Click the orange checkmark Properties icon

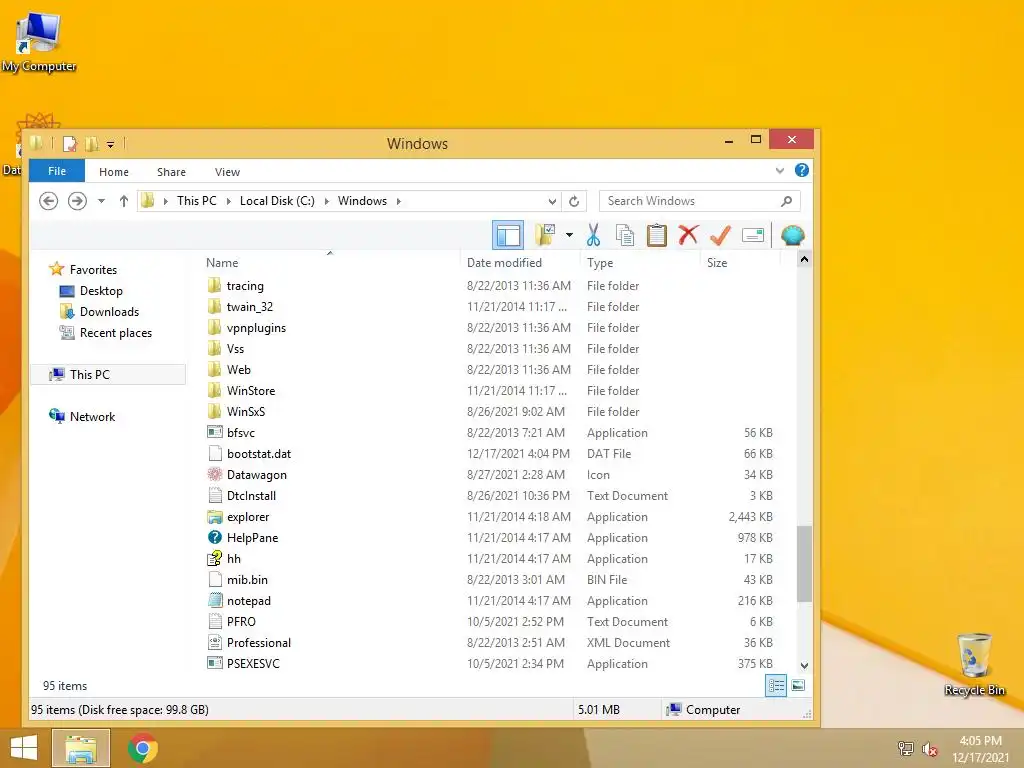tap(720, 234)
